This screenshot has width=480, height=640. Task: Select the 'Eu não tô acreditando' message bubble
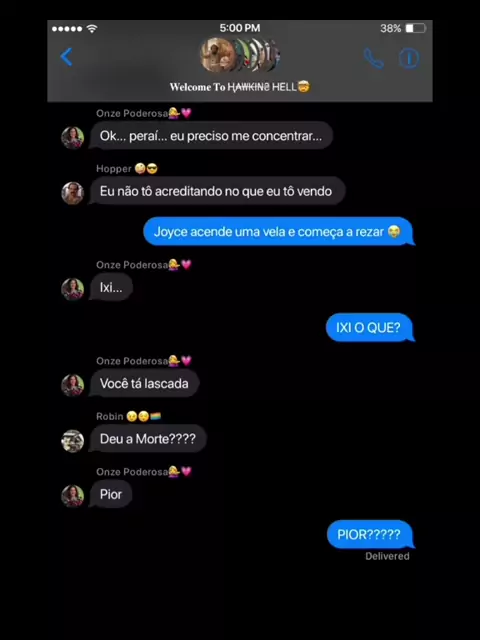point(217,191)
